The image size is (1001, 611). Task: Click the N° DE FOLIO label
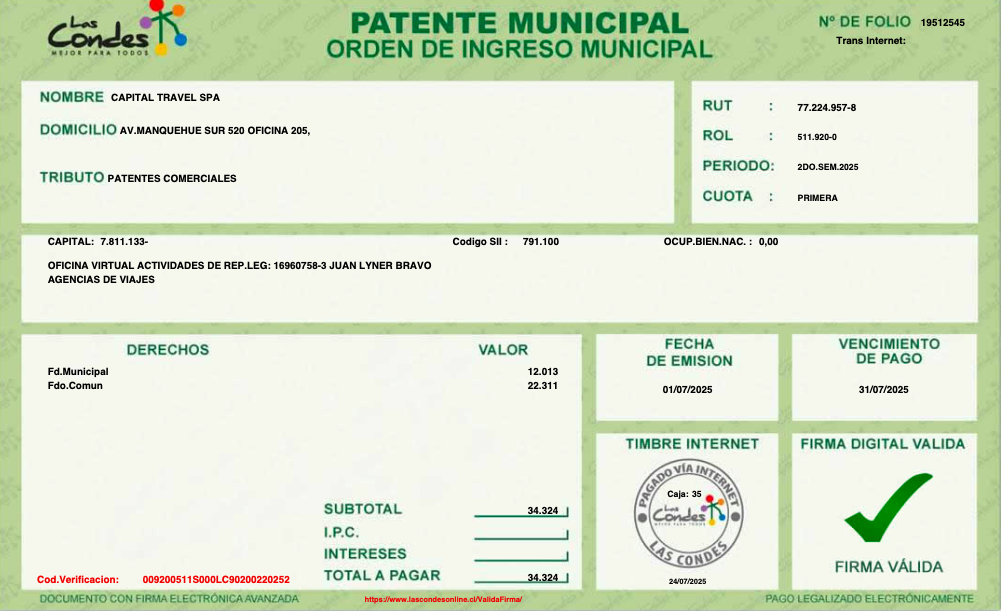(x=864, y=22)
